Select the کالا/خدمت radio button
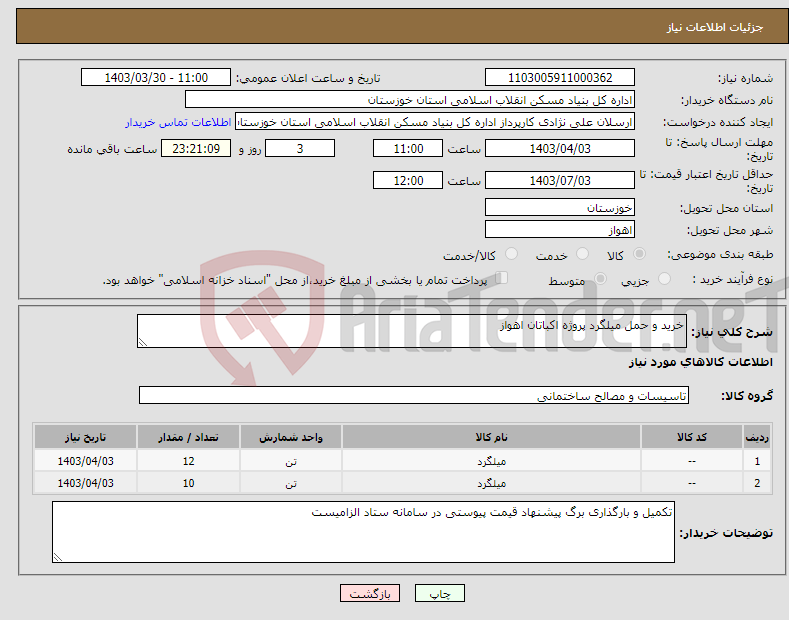Image resolution: width=789 pixels, height=620 pixels. [x=511, y=254]
